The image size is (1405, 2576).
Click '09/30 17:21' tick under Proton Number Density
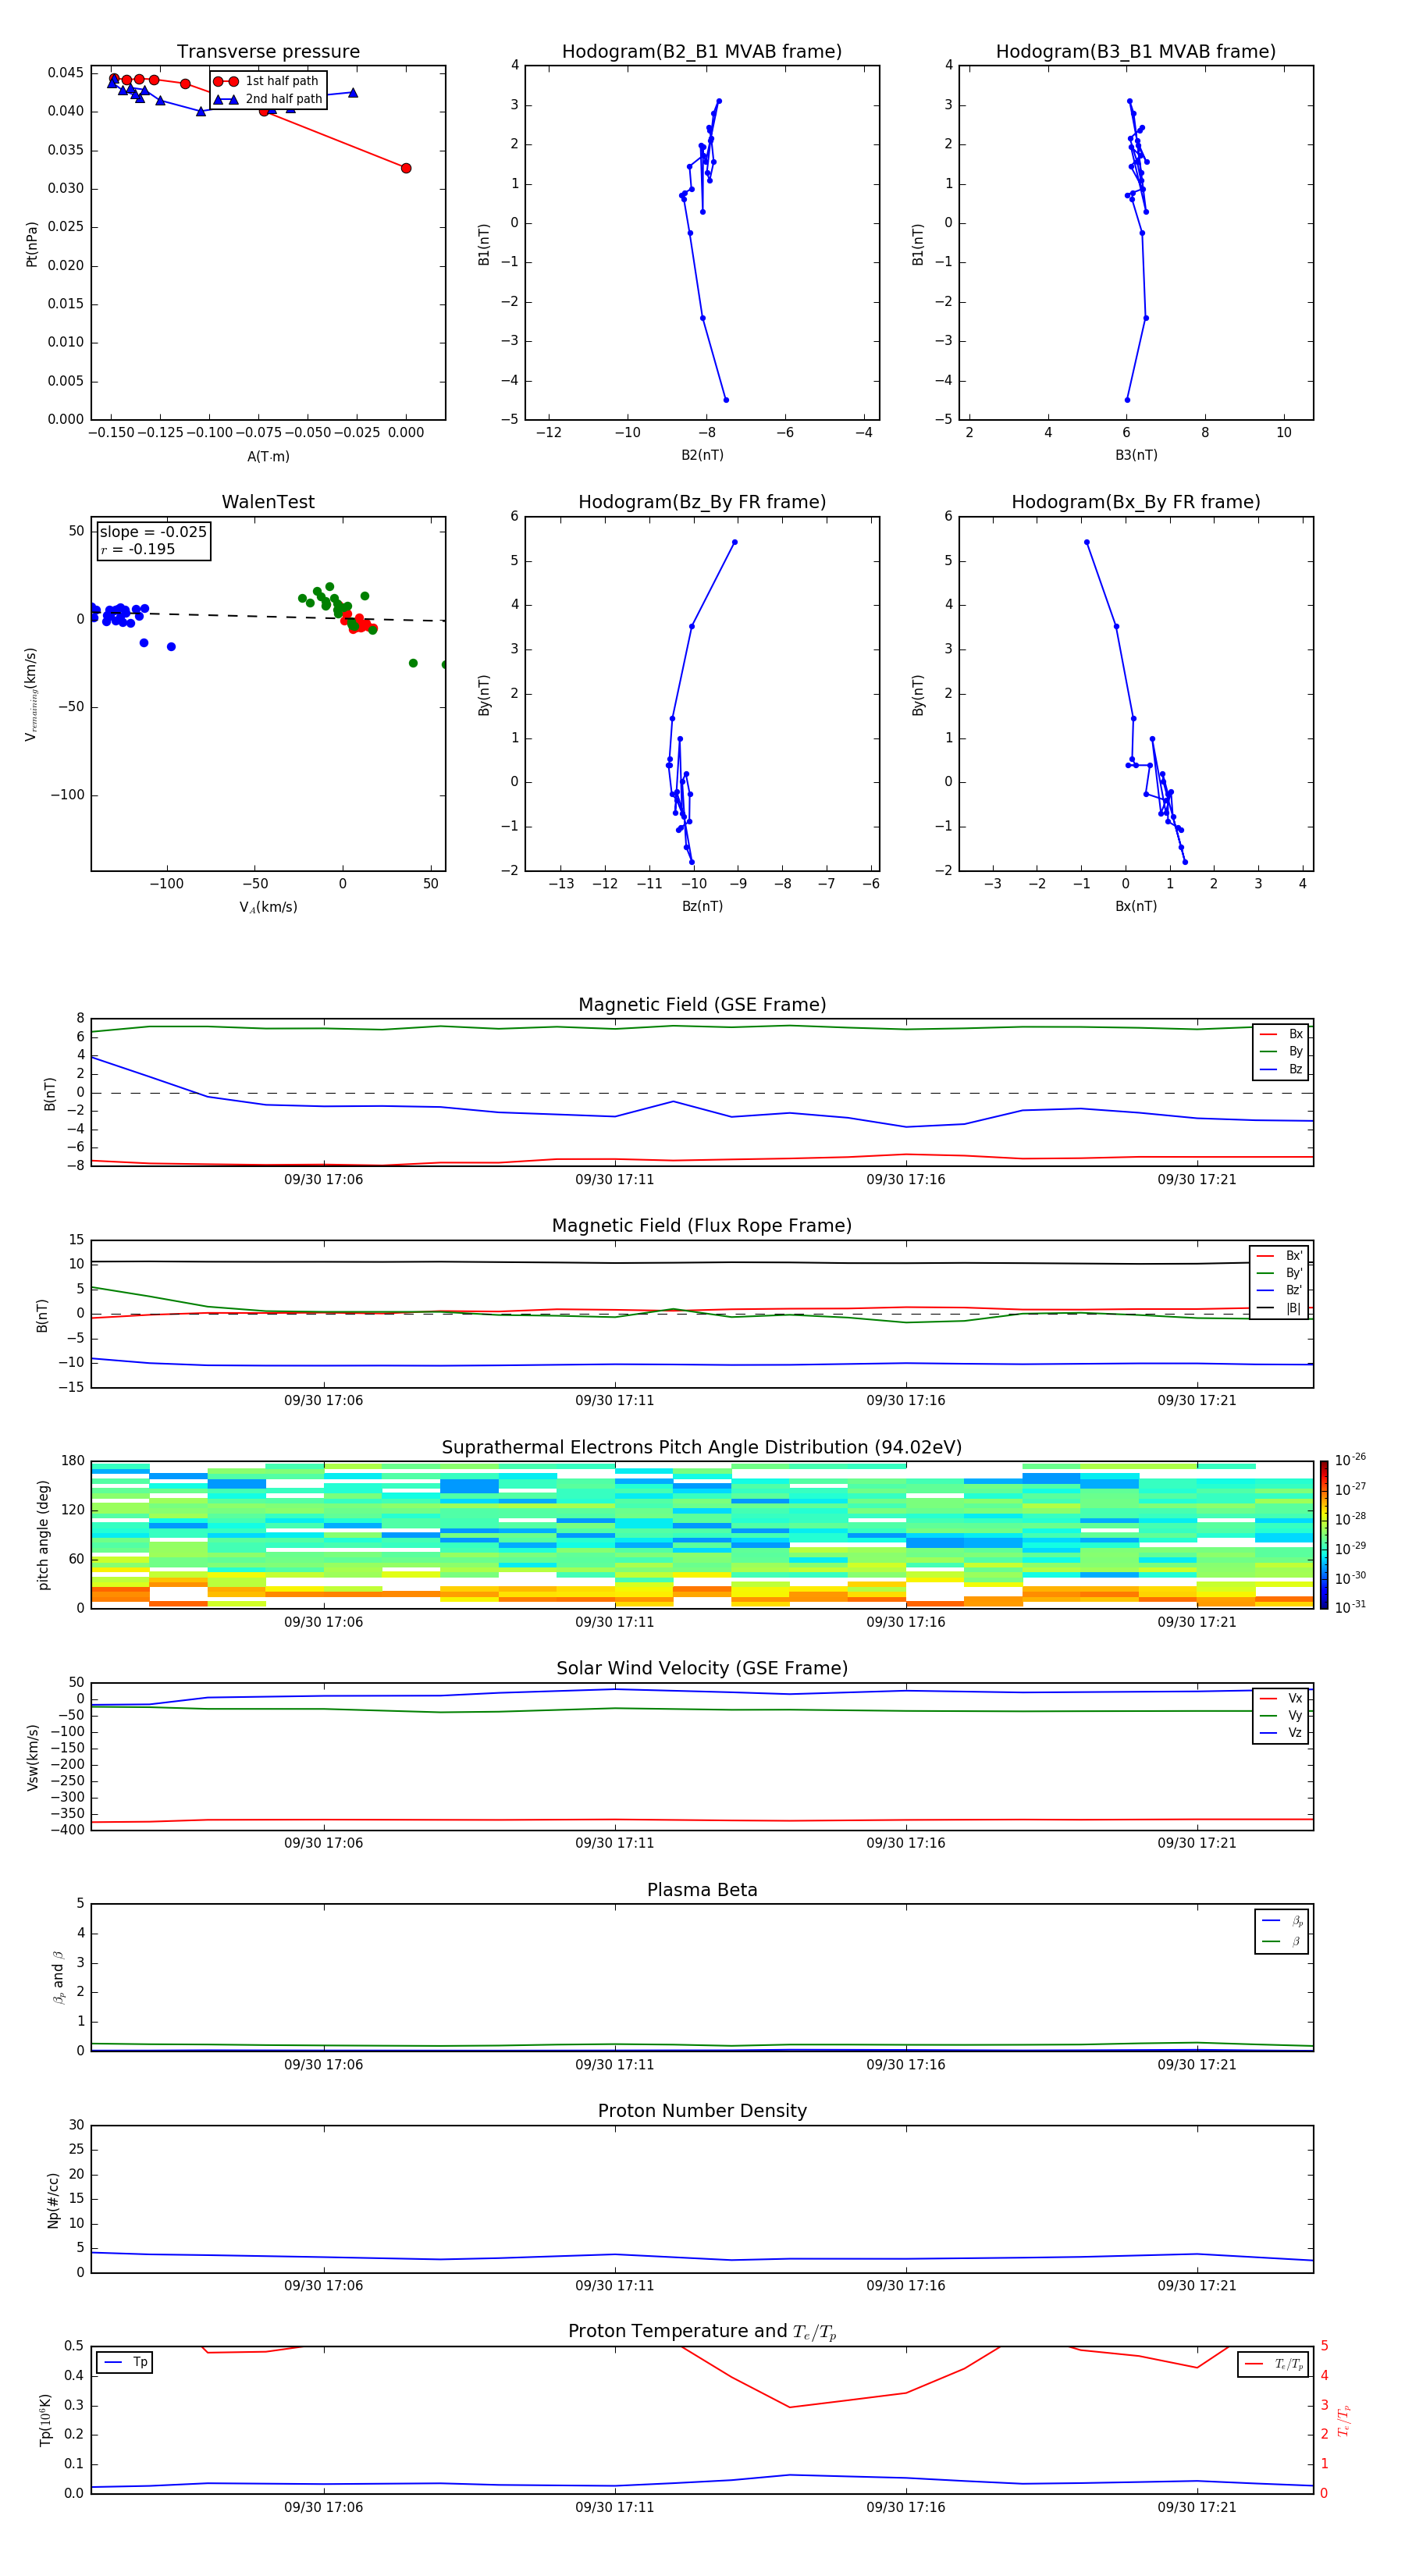[x=1197, y=2286]
